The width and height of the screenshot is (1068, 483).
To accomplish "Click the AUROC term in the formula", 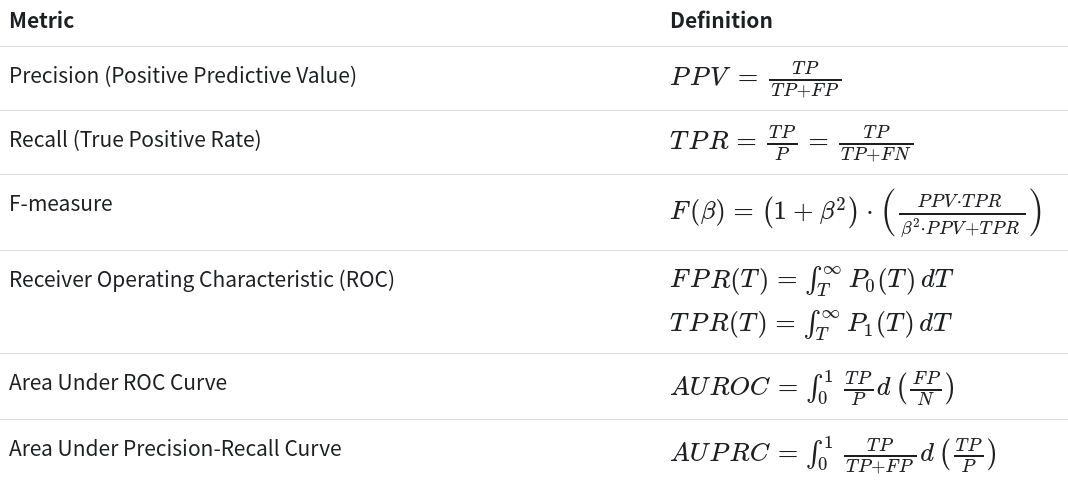I will (720, 387).
